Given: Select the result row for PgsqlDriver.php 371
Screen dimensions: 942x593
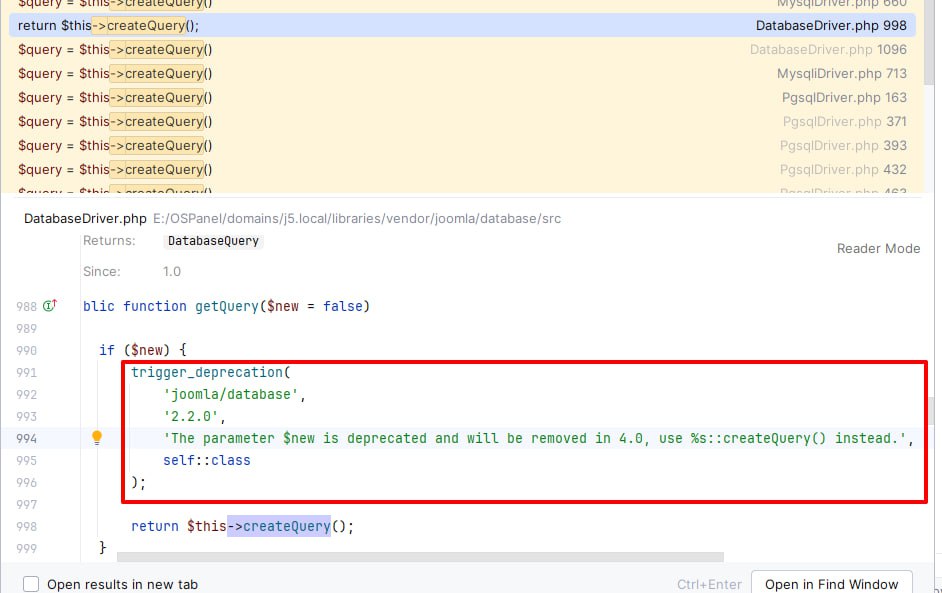Looking at the screenshot, I should [x=462, y=121].
